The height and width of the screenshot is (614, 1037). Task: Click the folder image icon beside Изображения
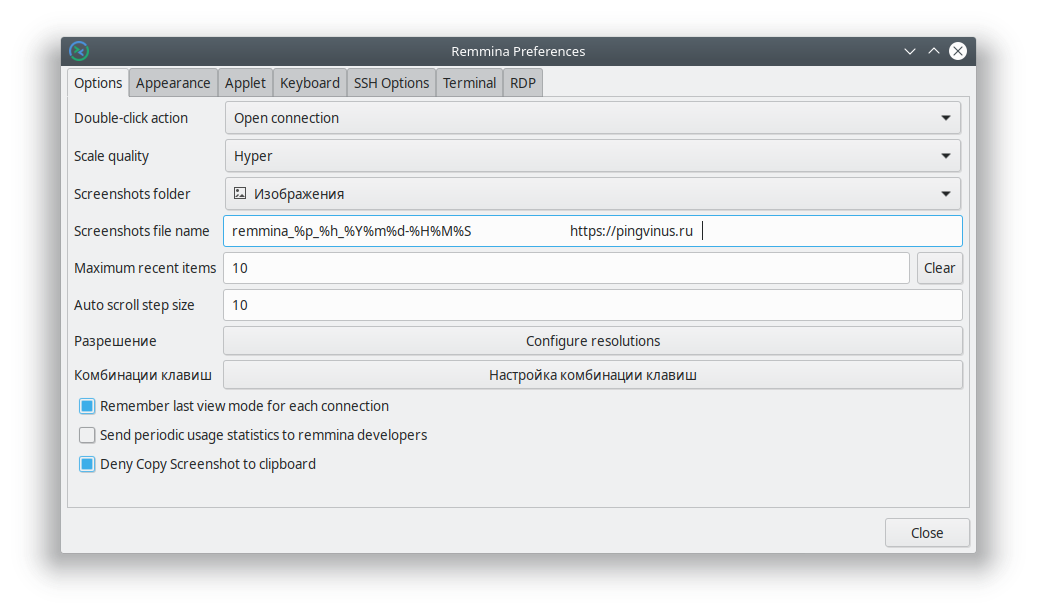click(240, 193)
